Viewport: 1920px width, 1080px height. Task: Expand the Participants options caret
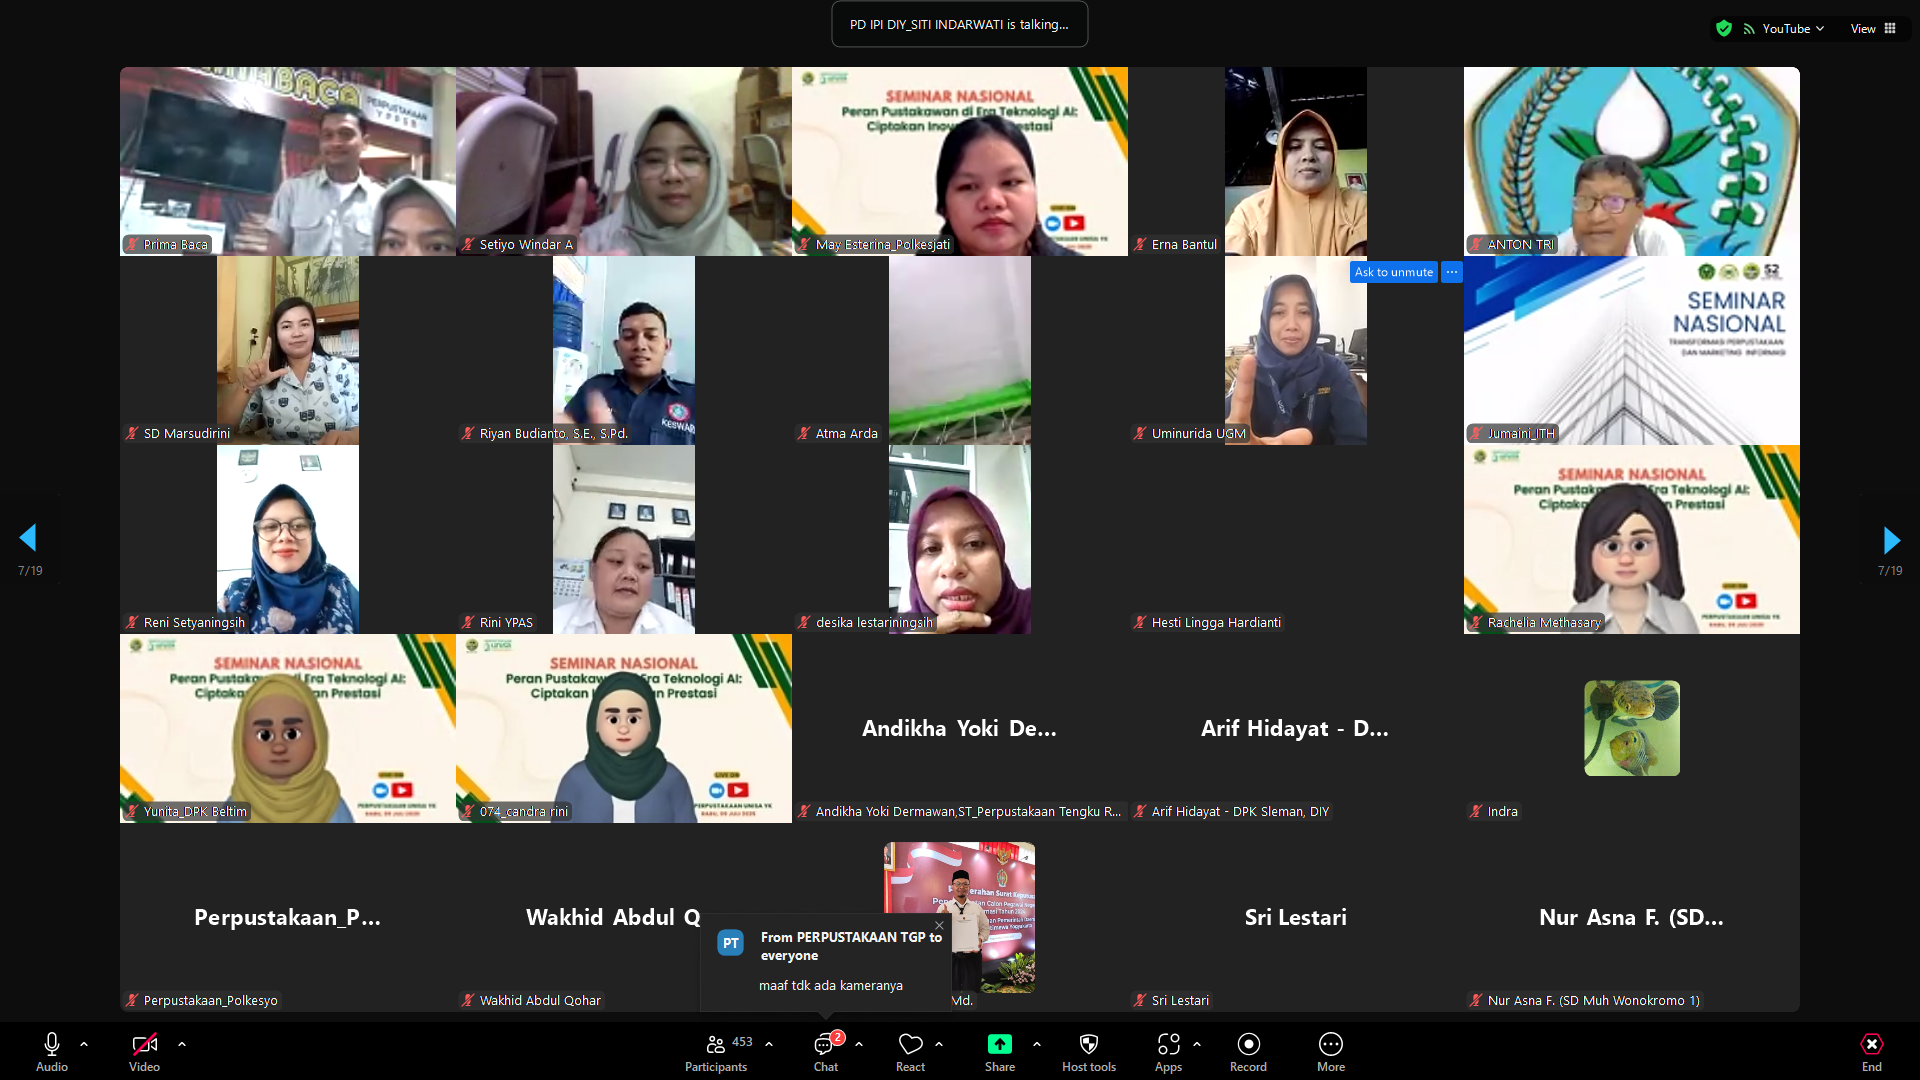pyautogui.click(x=769, y=1044)
